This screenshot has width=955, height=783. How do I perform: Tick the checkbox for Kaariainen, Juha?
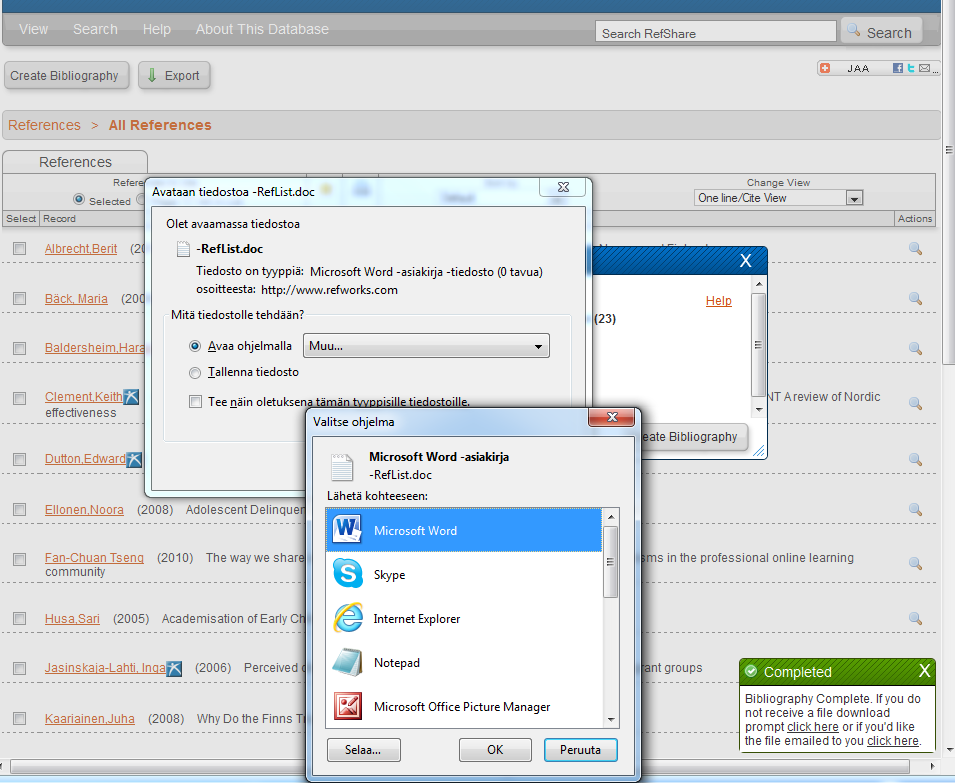coord(19,718)
